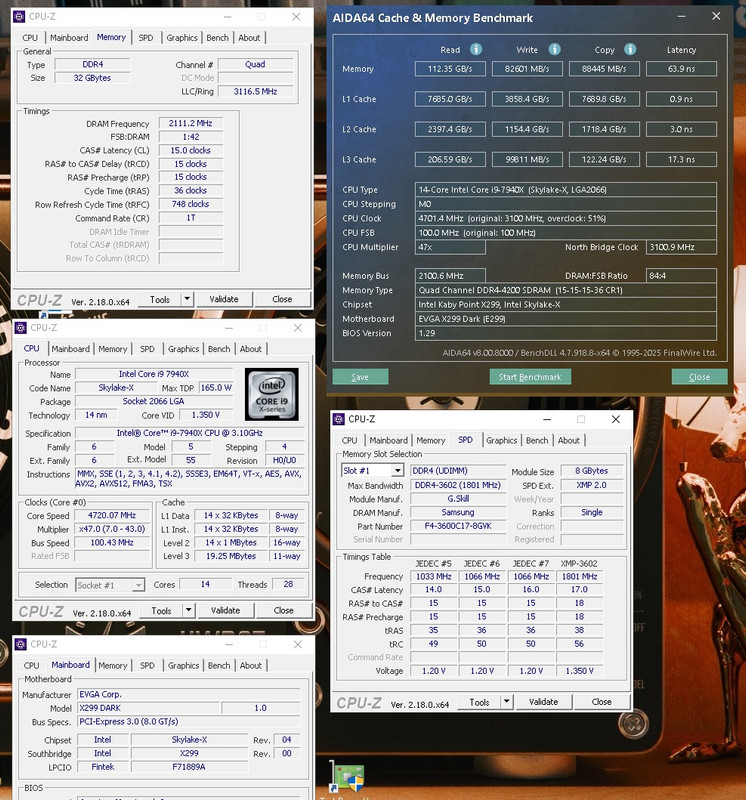Switch to CPU tab in CPU-Z SPD window
This screenshot has width=746, height=800.
coord(350,440)
